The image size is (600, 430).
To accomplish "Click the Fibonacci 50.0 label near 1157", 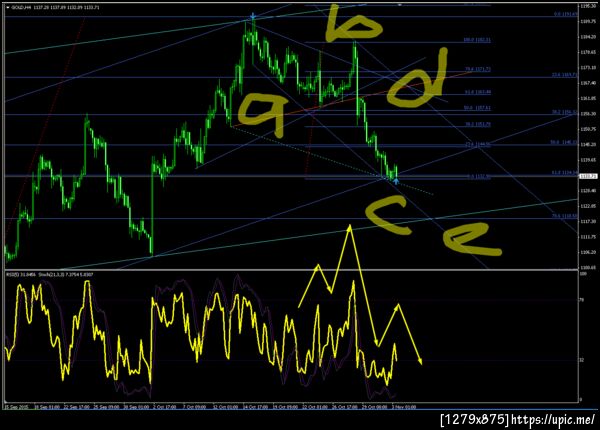I will (477, 108).
